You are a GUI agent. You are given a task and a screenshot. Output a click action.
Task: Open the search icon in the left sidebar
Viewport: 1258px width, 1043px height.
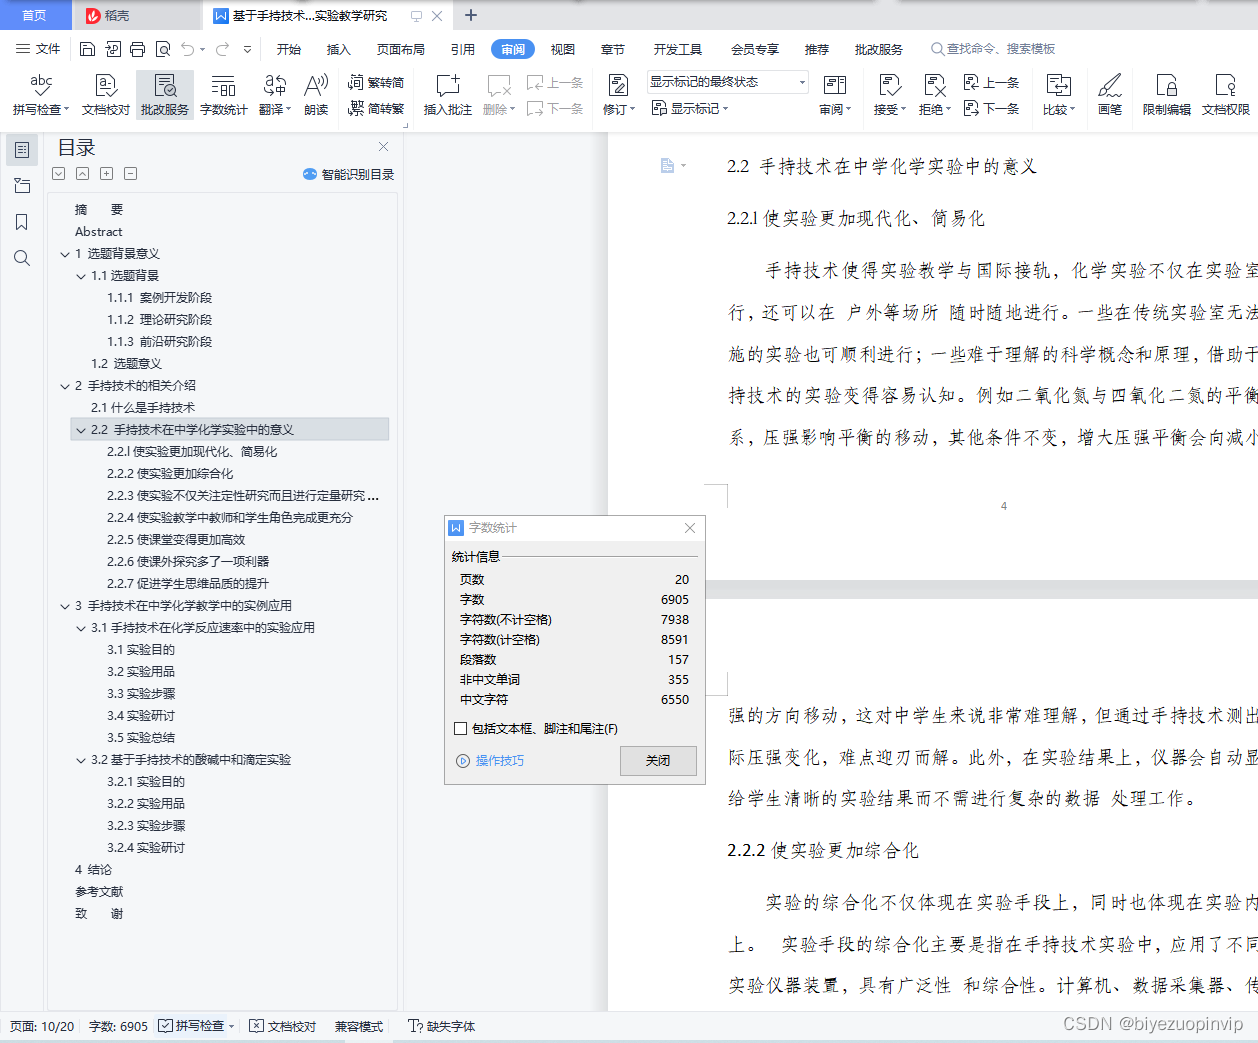[x=22, y=258]
